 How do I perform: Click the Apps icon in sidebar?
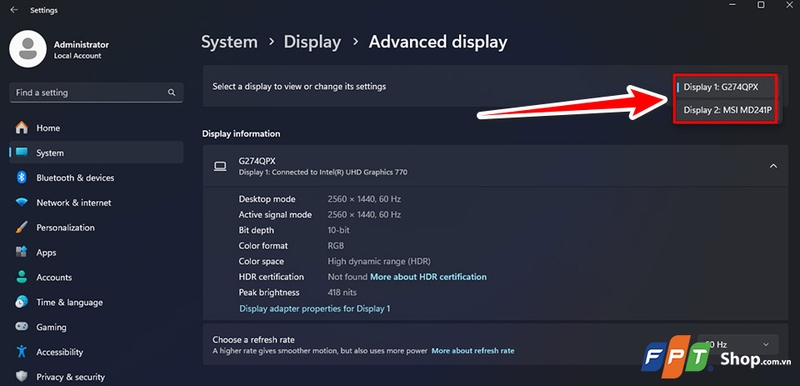pyautogui.click(x=21, y=252)
